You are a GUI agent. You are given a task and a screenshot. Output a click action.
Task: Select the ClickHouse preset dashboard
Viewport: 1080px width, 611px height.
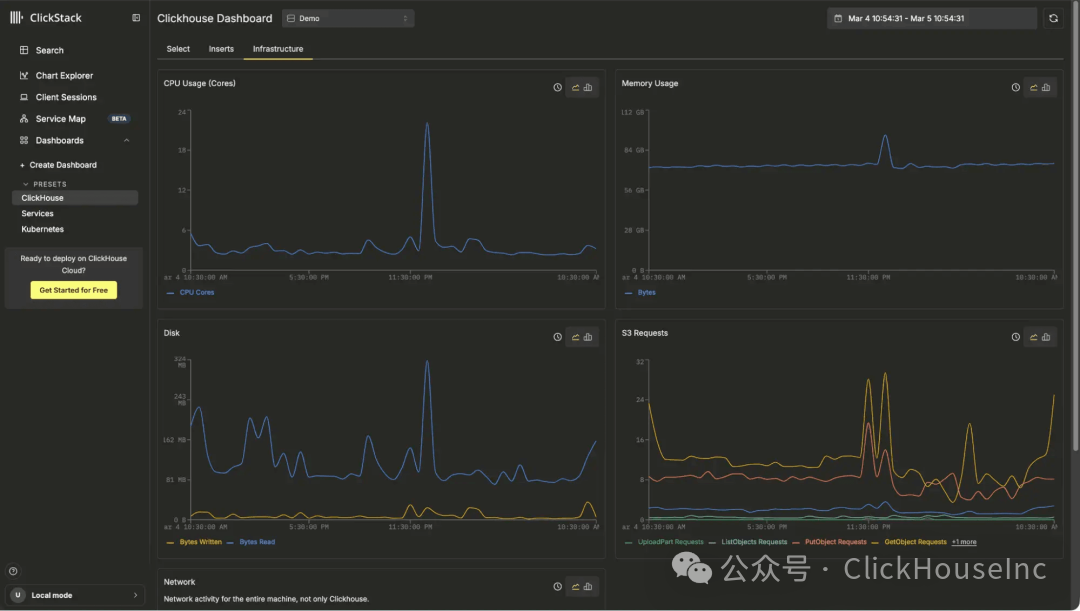pyautogui.click(x=75, y=198)
